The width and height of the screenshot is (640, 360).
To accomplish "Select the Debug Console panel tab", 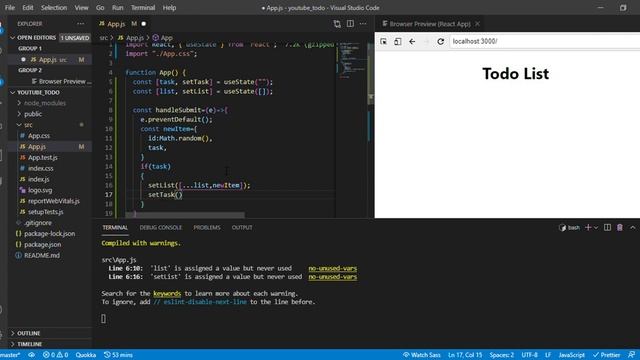I will point(161,227).
